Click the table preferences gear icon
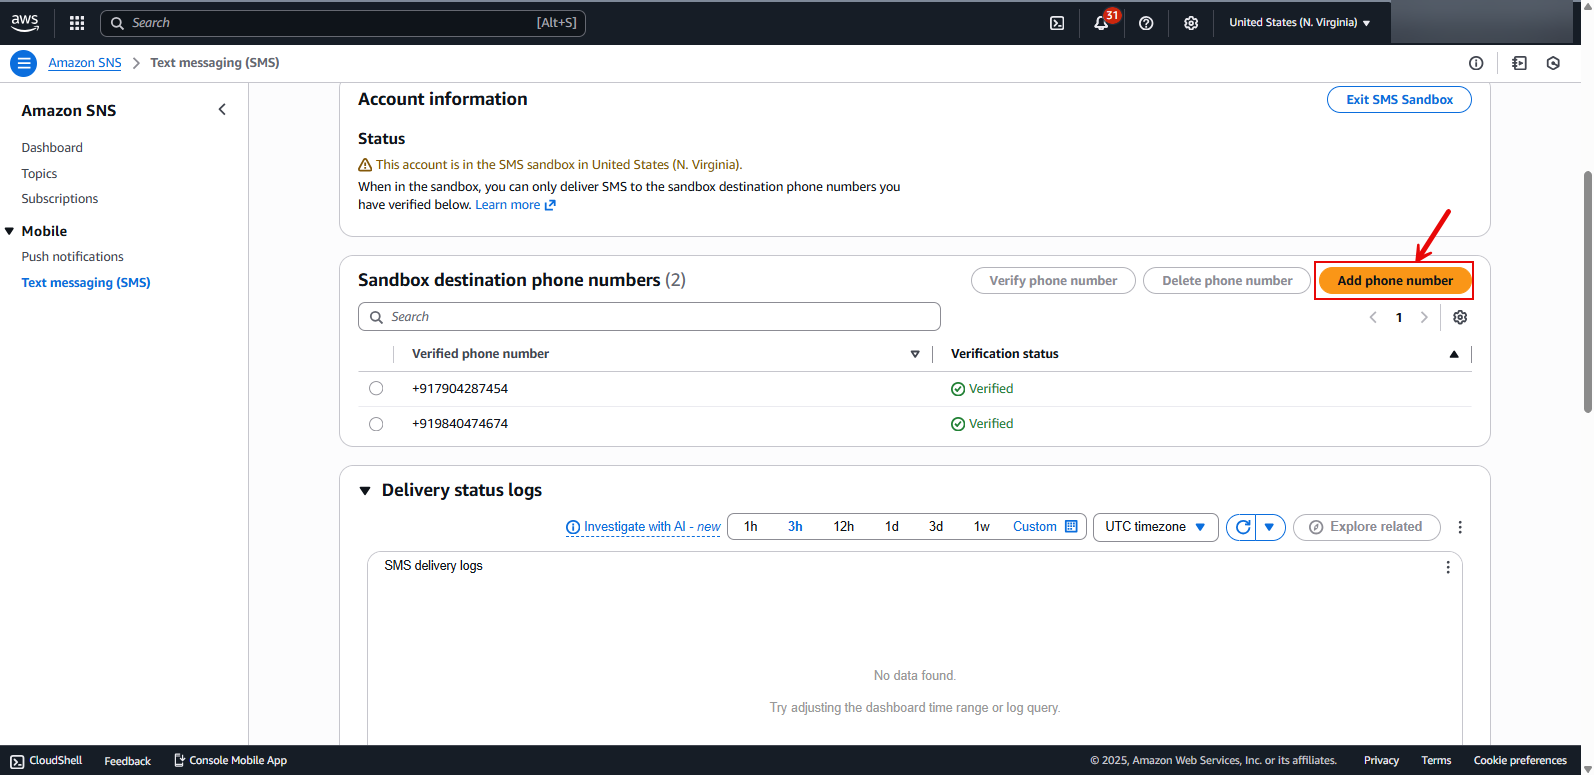1594x775 pixels. pos(1460,317)
